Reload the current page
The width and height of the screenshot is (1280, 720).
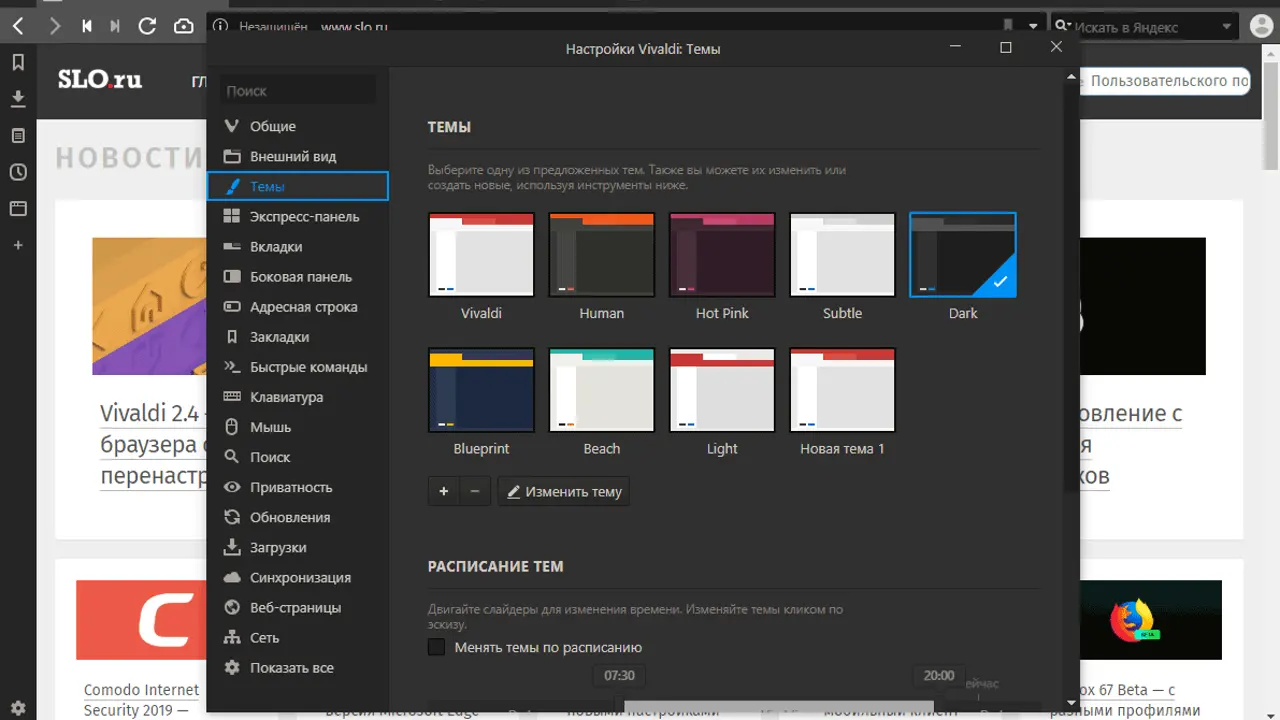[147, 26]
